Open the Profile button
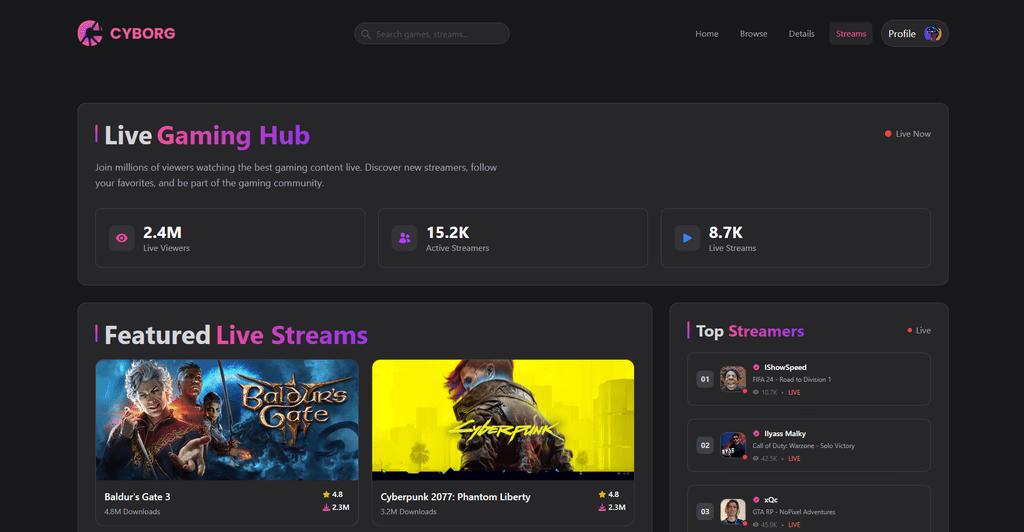Screen dimensions: 1024x532 point(914,33)
